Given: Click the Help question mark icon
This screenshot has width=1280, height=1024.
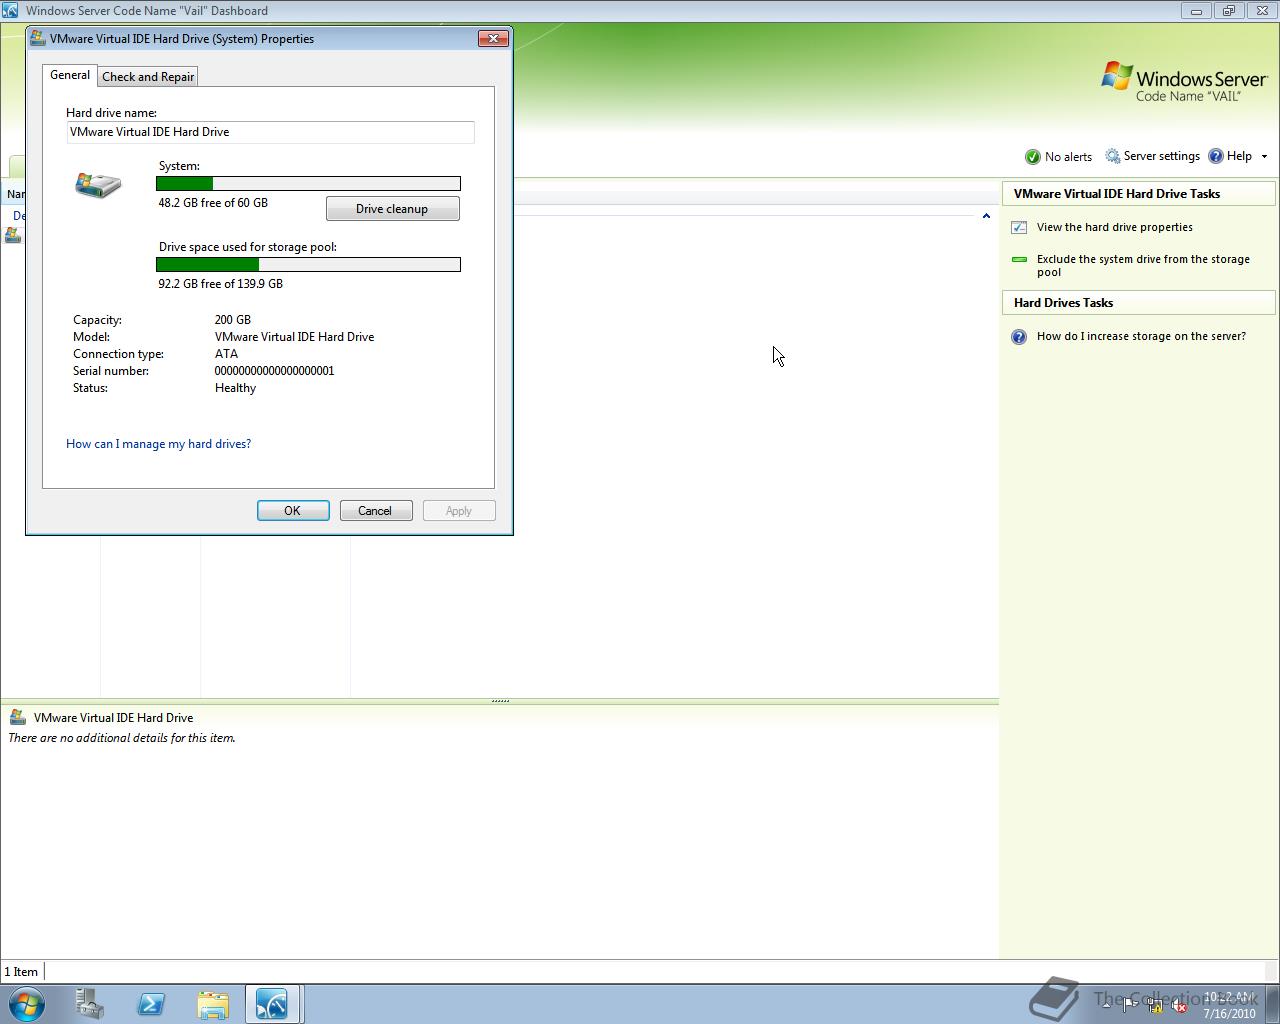Looking at the screenshot, I should pos(1216,156).
